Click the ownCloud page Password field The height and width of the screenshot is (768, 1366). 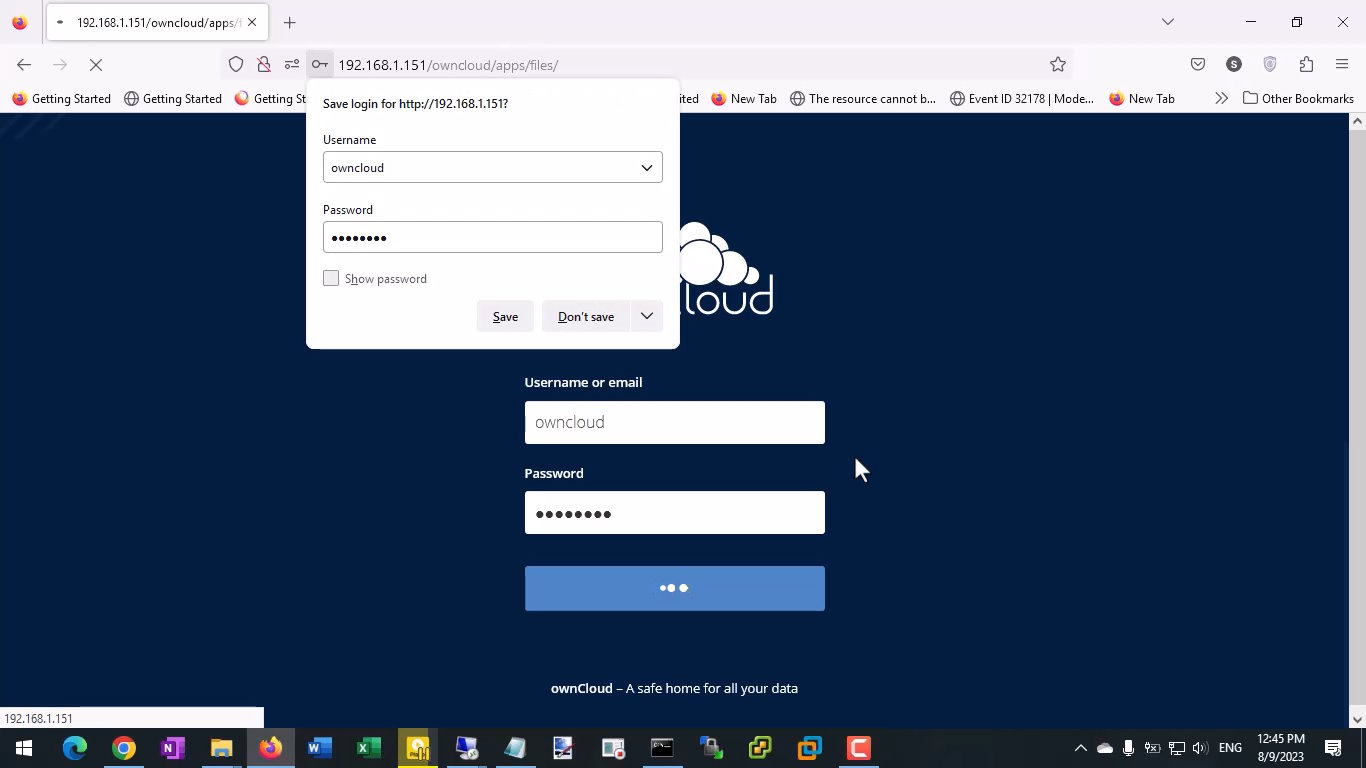coord(675,512)
